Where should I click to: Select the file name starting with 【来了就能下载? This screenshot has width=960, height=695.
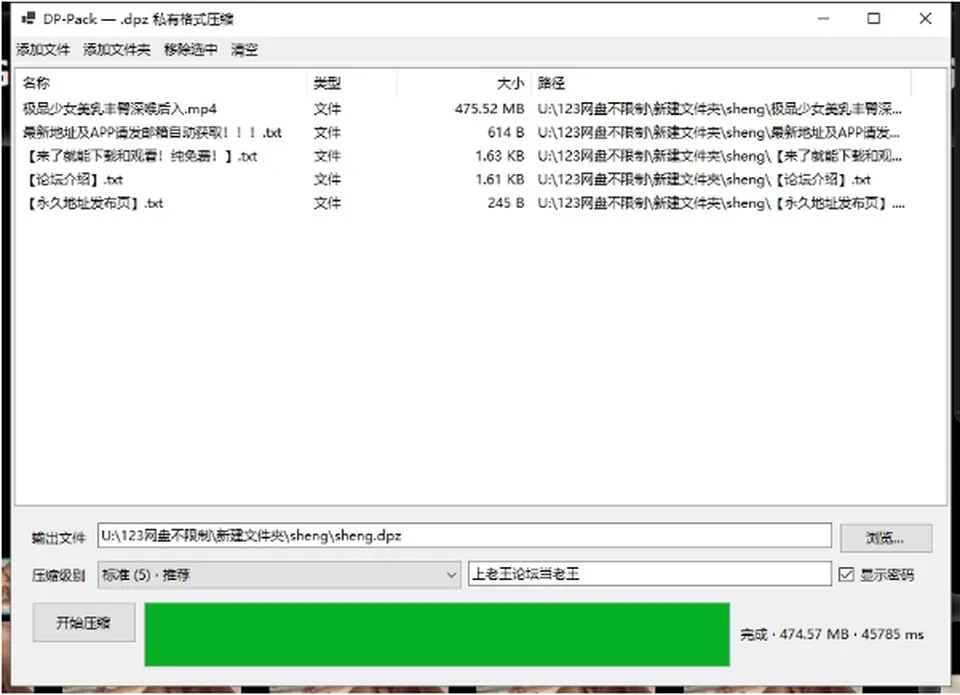coord(140,157)
